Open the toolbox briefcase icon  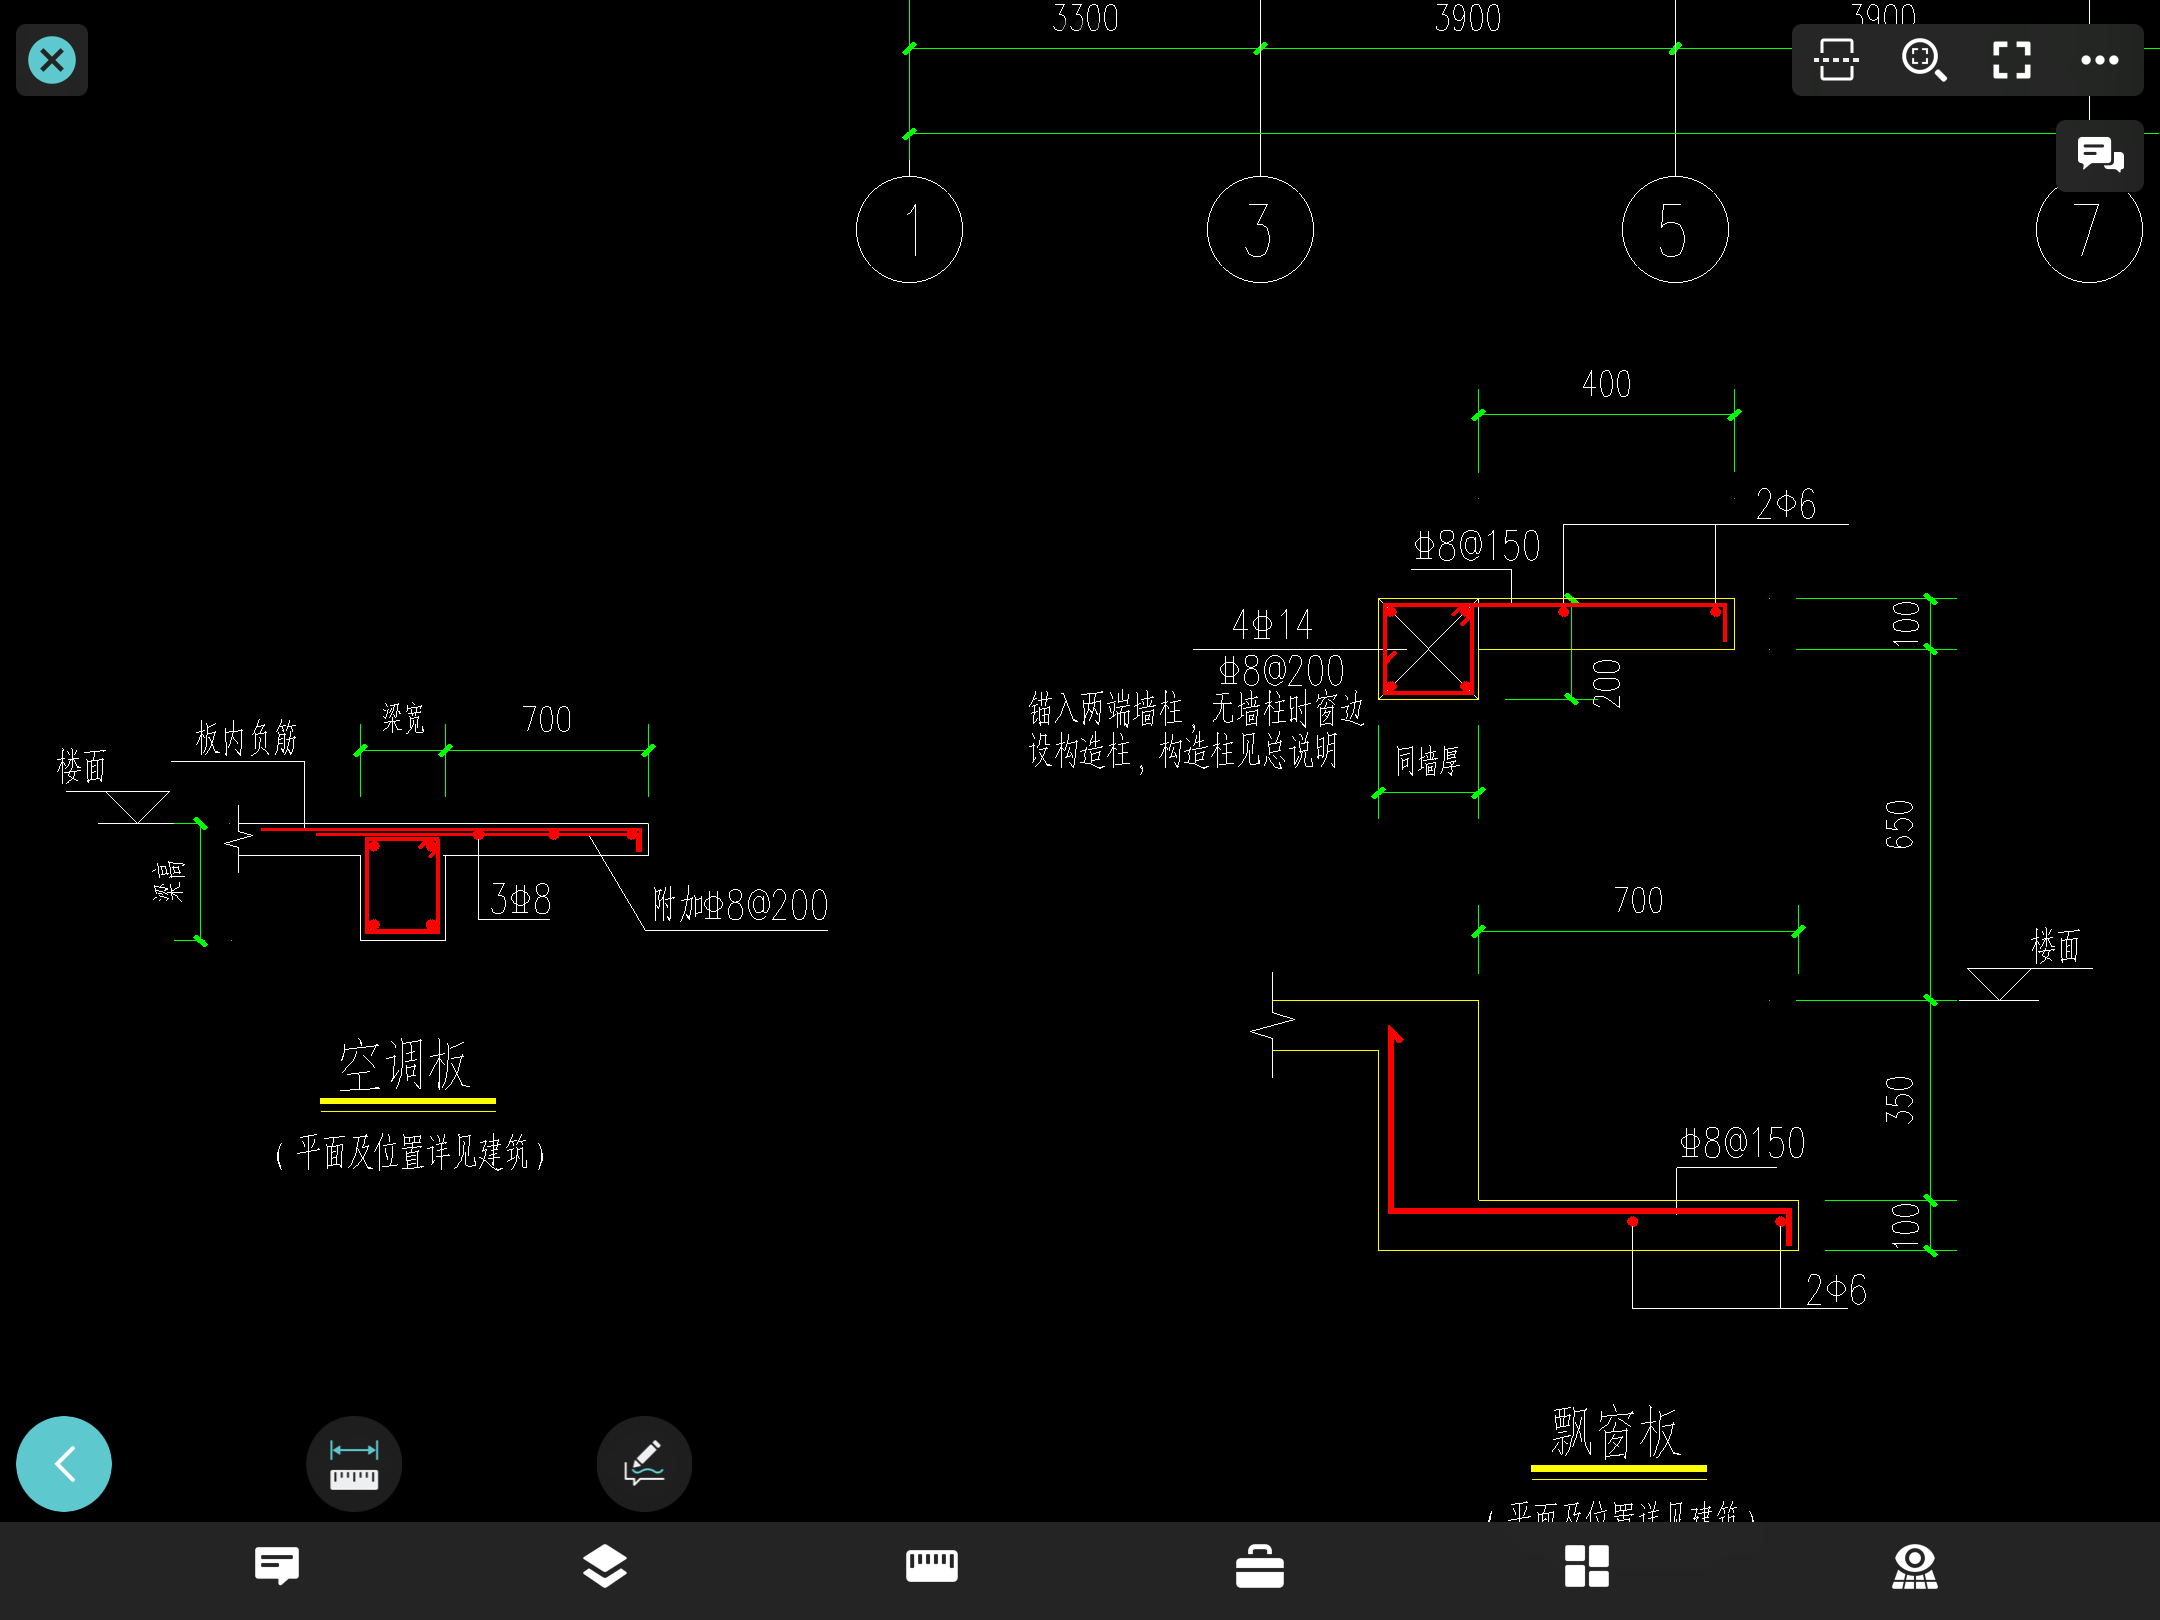1260,1566
